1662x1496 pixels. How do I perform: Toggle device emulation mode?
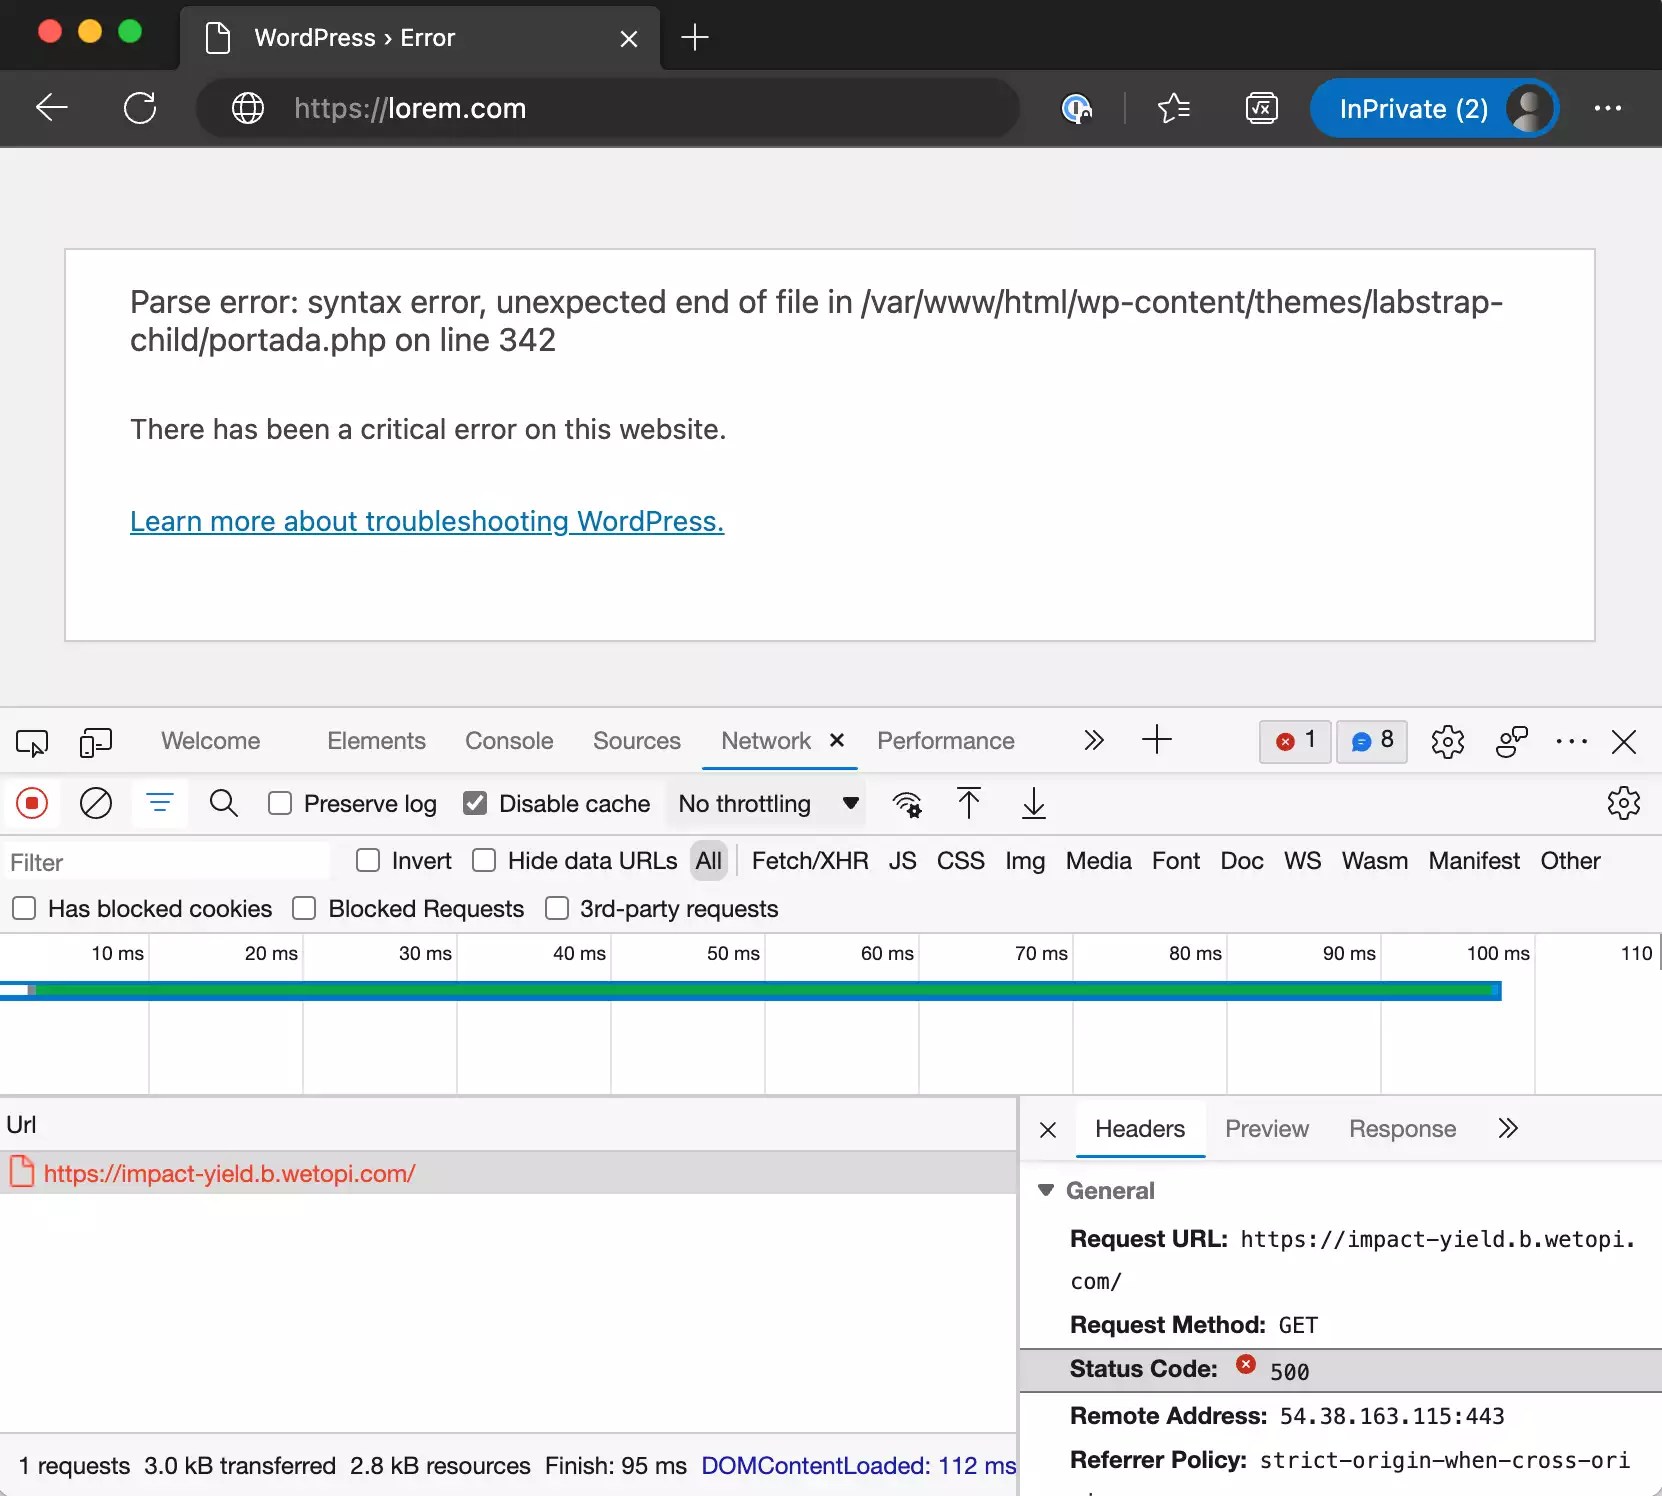click(96, 743)
